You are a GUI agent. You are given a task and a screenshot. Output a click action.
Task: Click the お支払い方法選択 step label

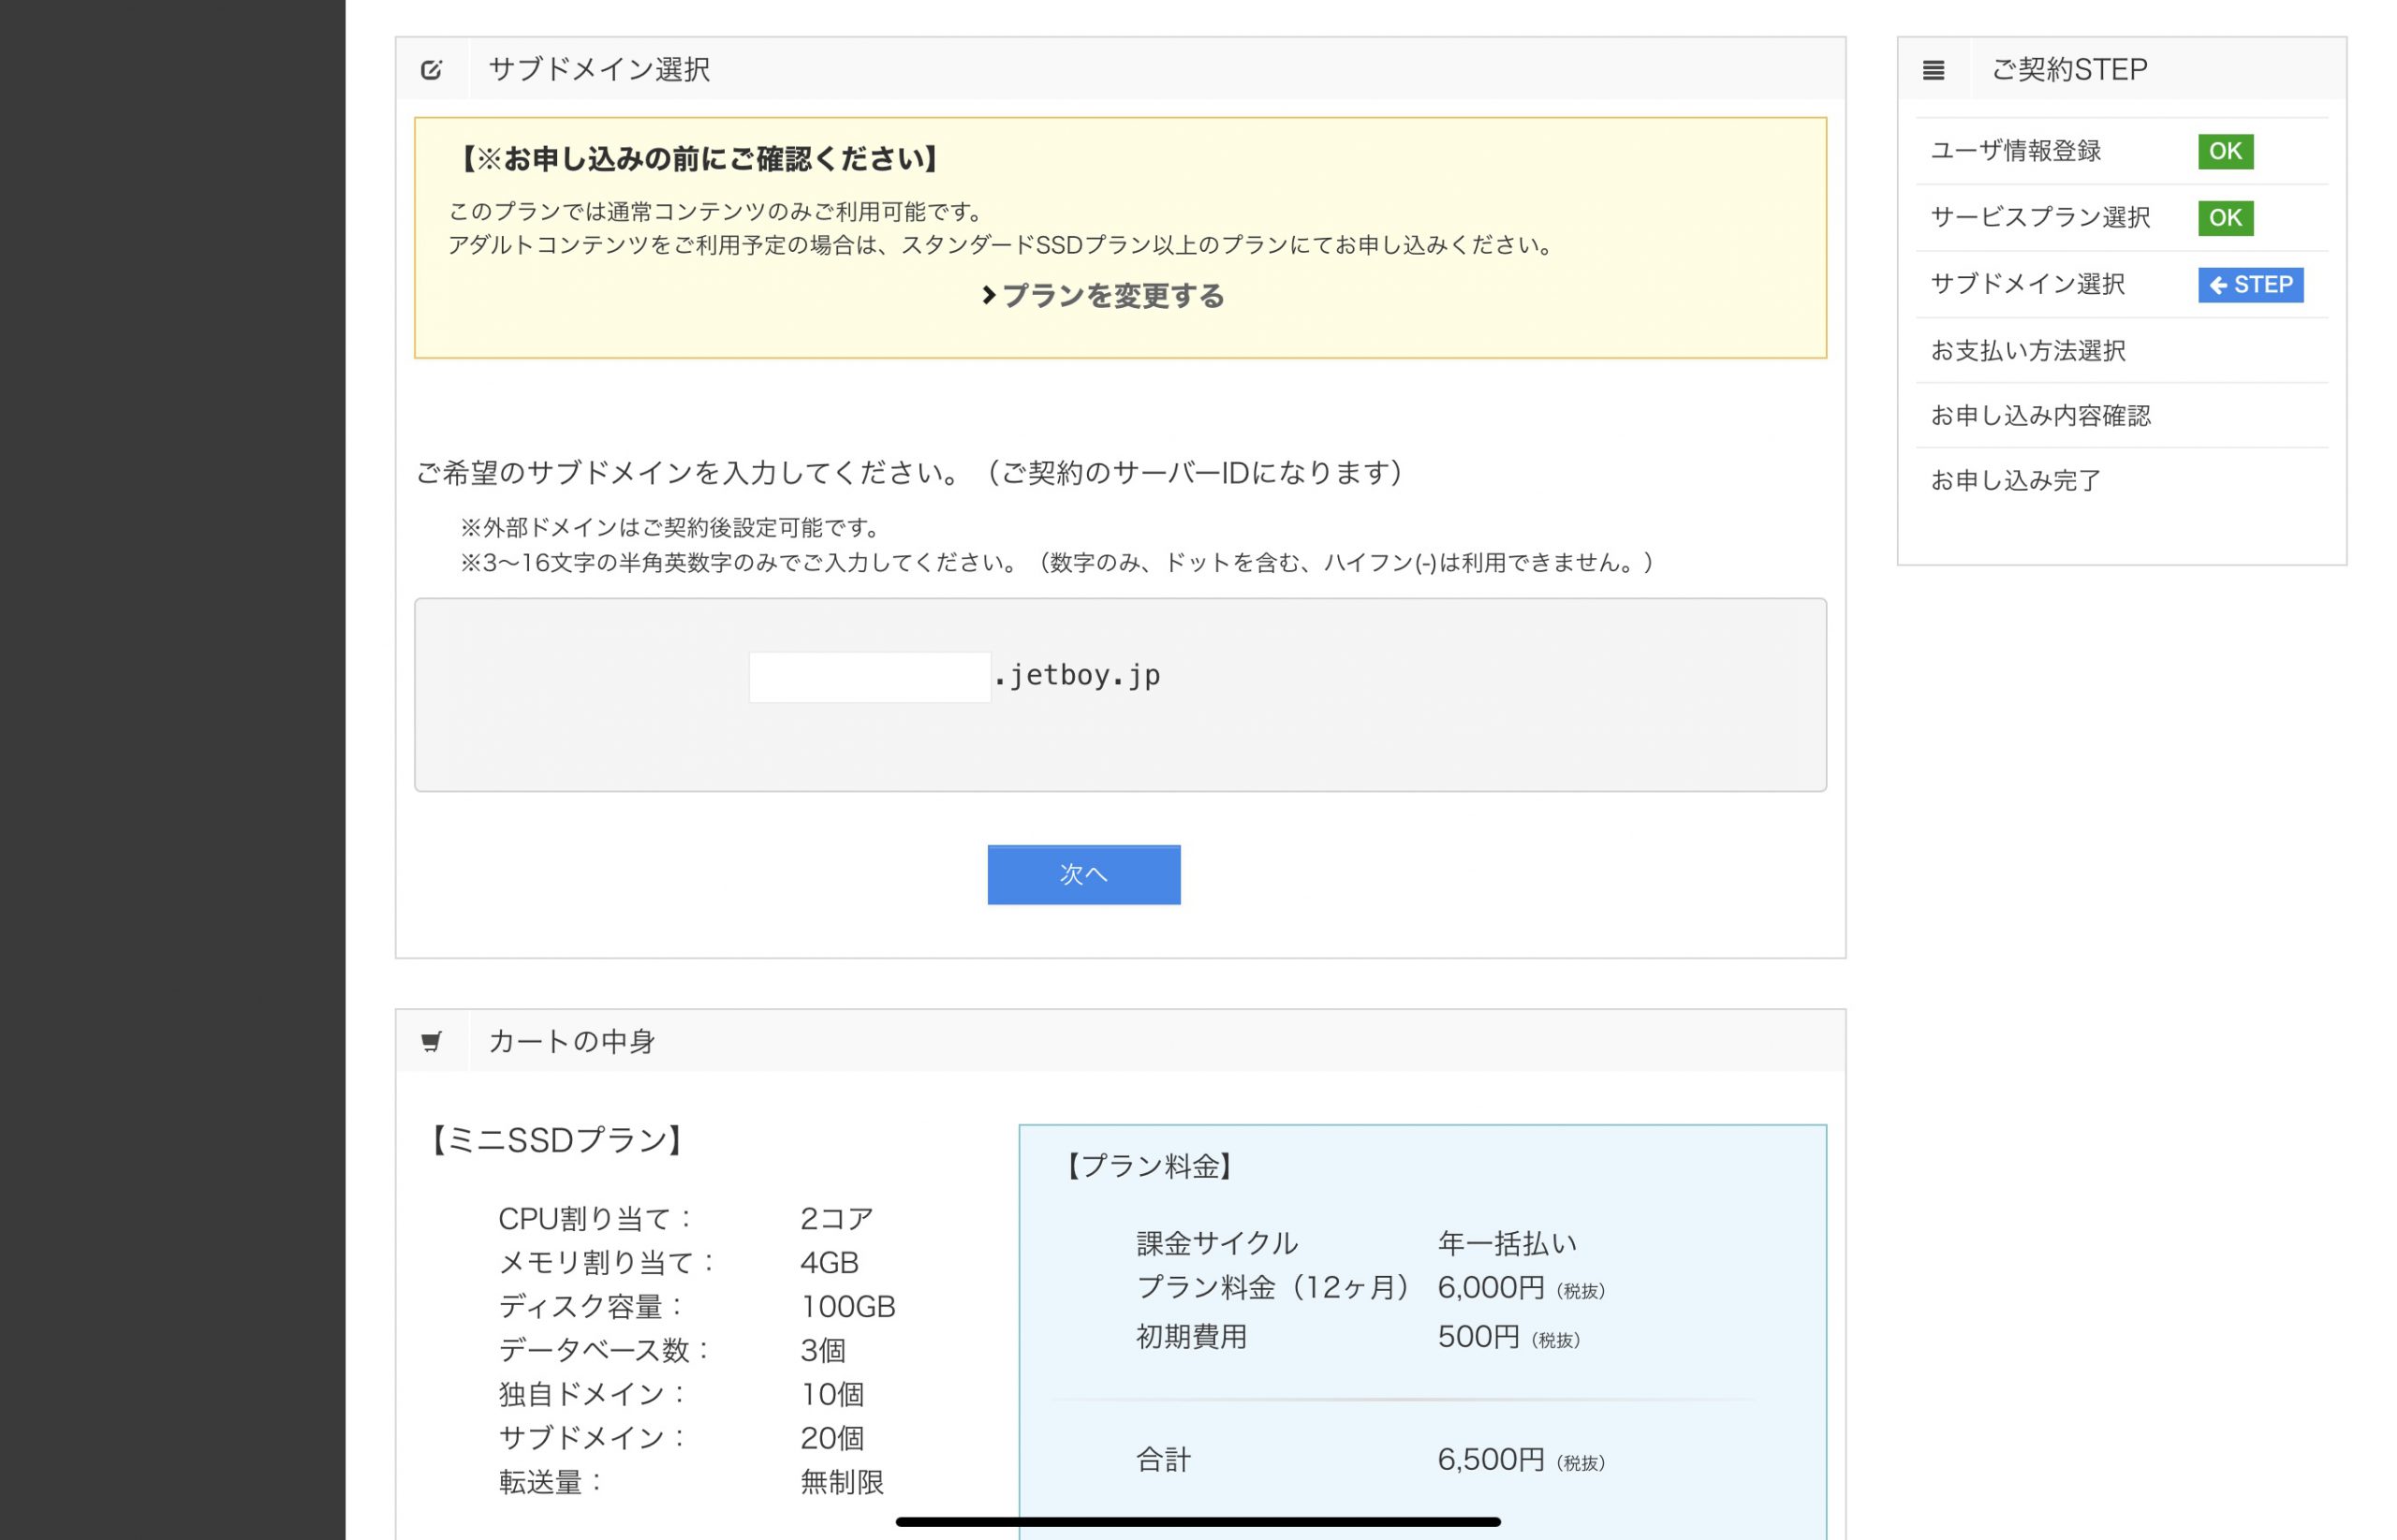tap(2027, 351)
